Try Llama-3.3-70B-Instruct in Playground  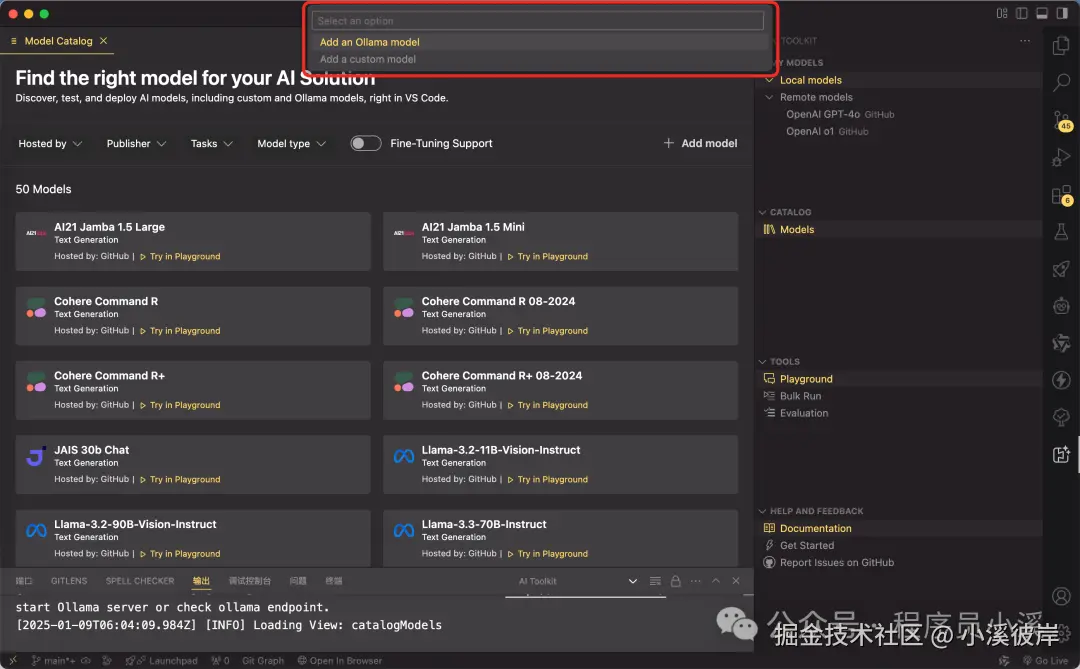(x=548, y=554)
